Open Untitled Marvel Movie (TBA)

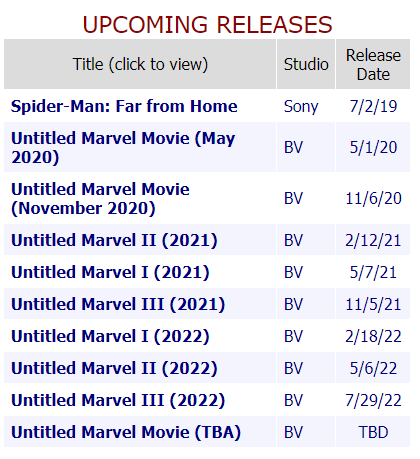(x=126, y=432)
